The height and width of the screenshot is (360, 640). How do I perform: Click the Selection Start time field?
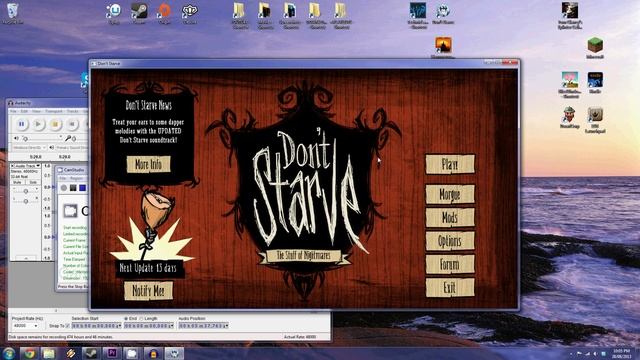[x=97, y=326]
